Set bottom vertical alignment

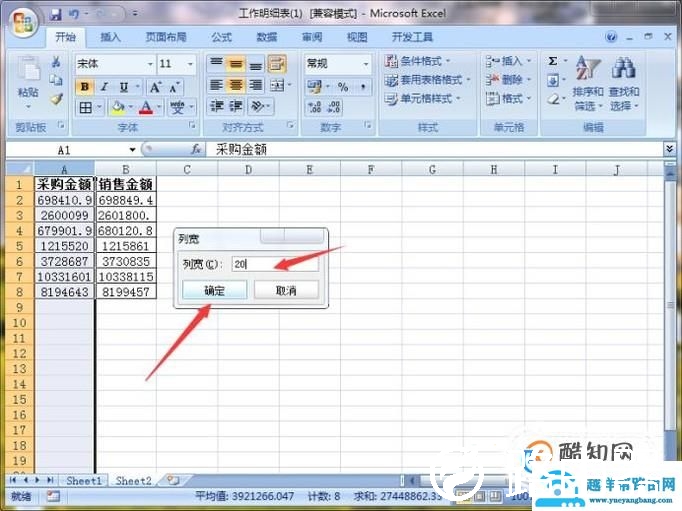[256, 64]
